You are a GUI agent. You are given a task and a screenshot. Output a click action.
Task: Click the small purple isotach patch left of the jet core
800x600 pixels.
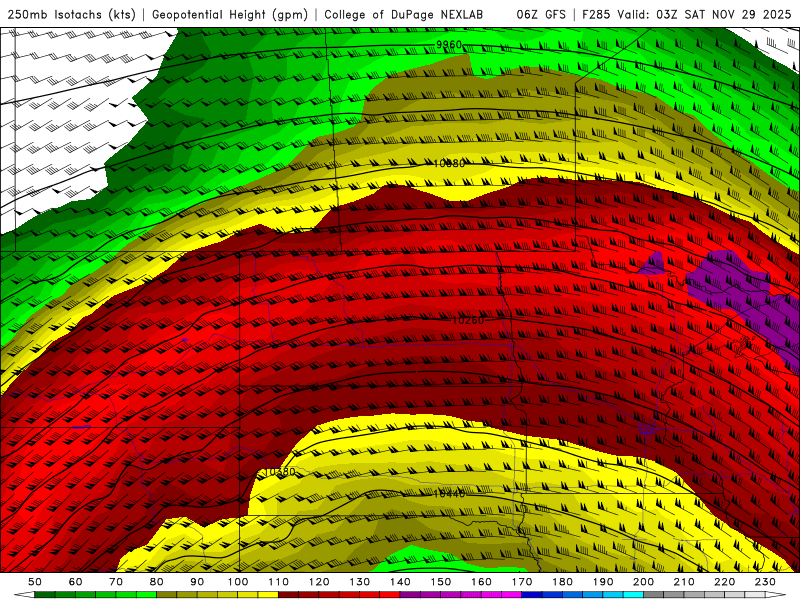coord(652,264)
